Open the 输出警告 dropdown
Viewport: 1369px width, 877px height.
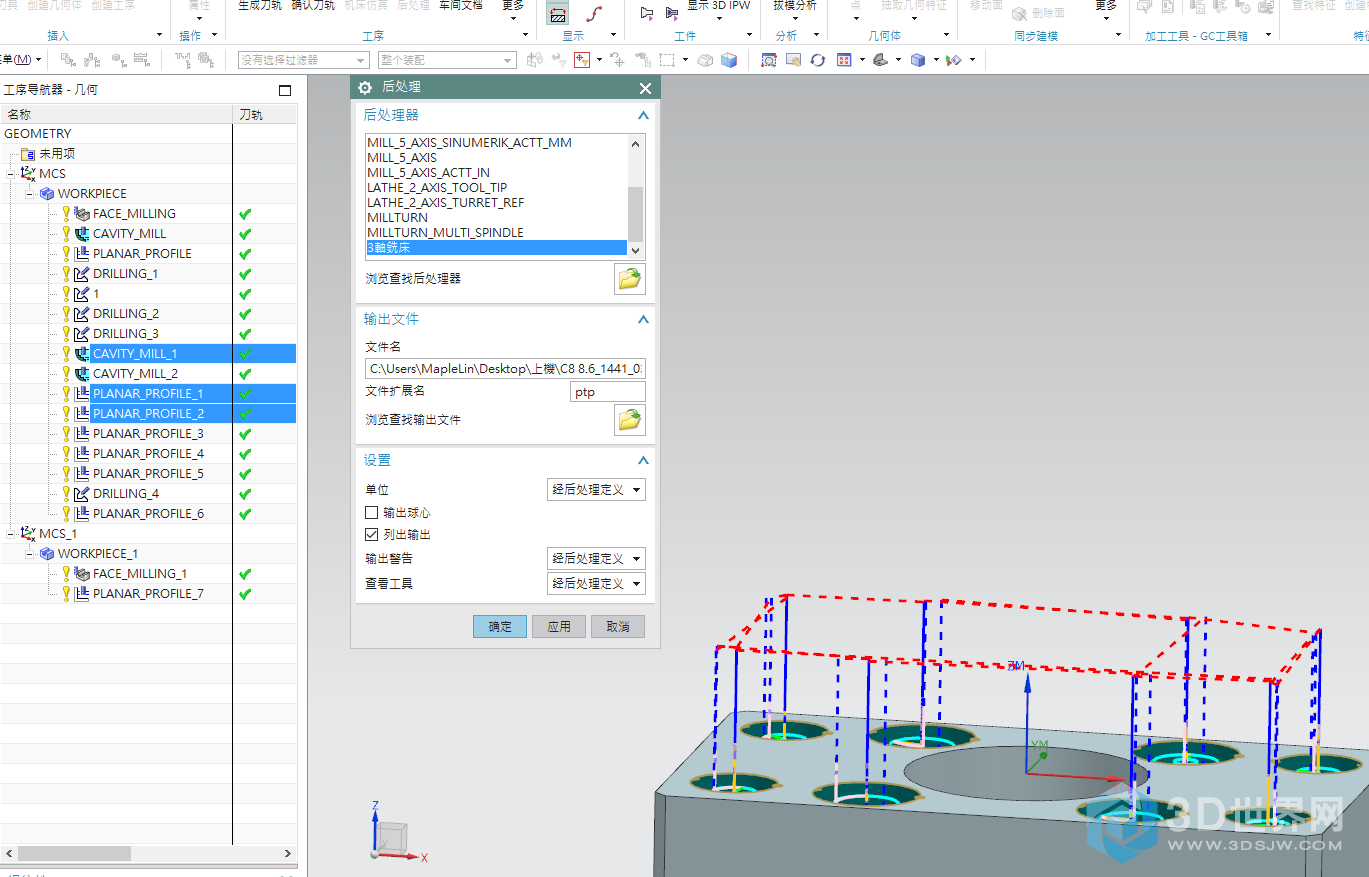point(597,559)
